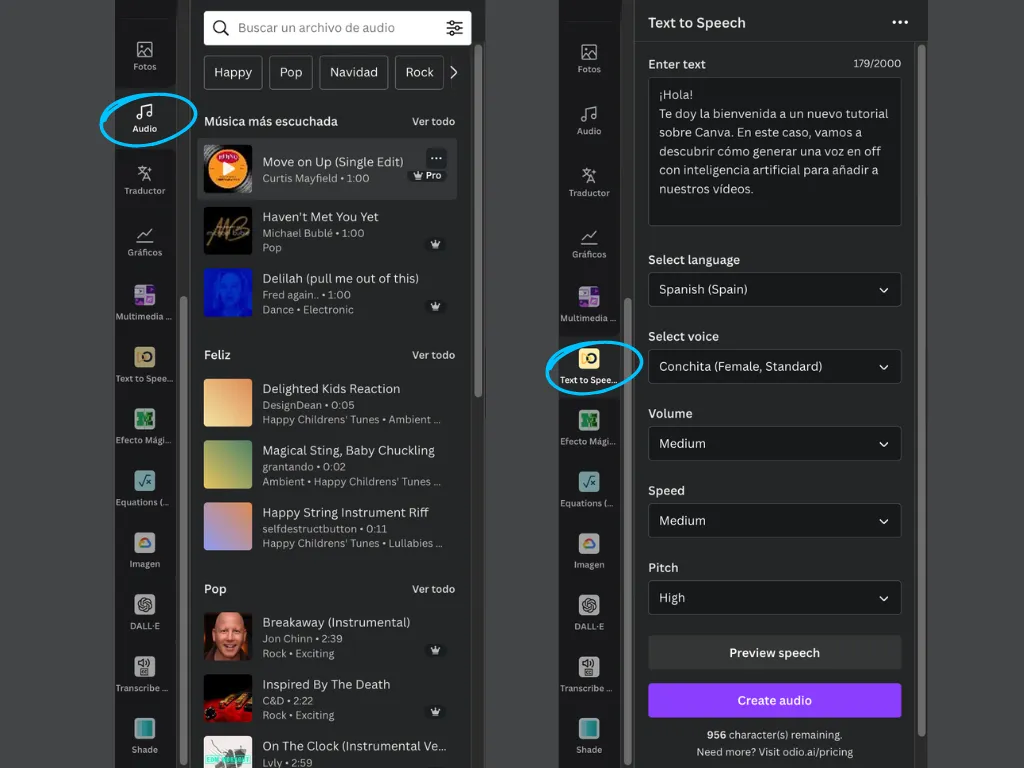The width and height of the screenshot is (1024, 768).
Task: Expand the Volume dropdown
Action: tap(775, 443)
